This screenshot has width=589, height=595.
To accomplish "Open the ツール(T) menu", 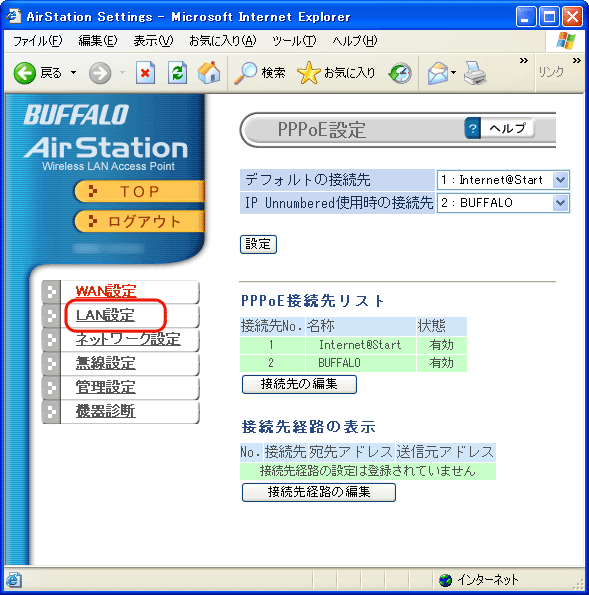I will [x=294, y=41].
